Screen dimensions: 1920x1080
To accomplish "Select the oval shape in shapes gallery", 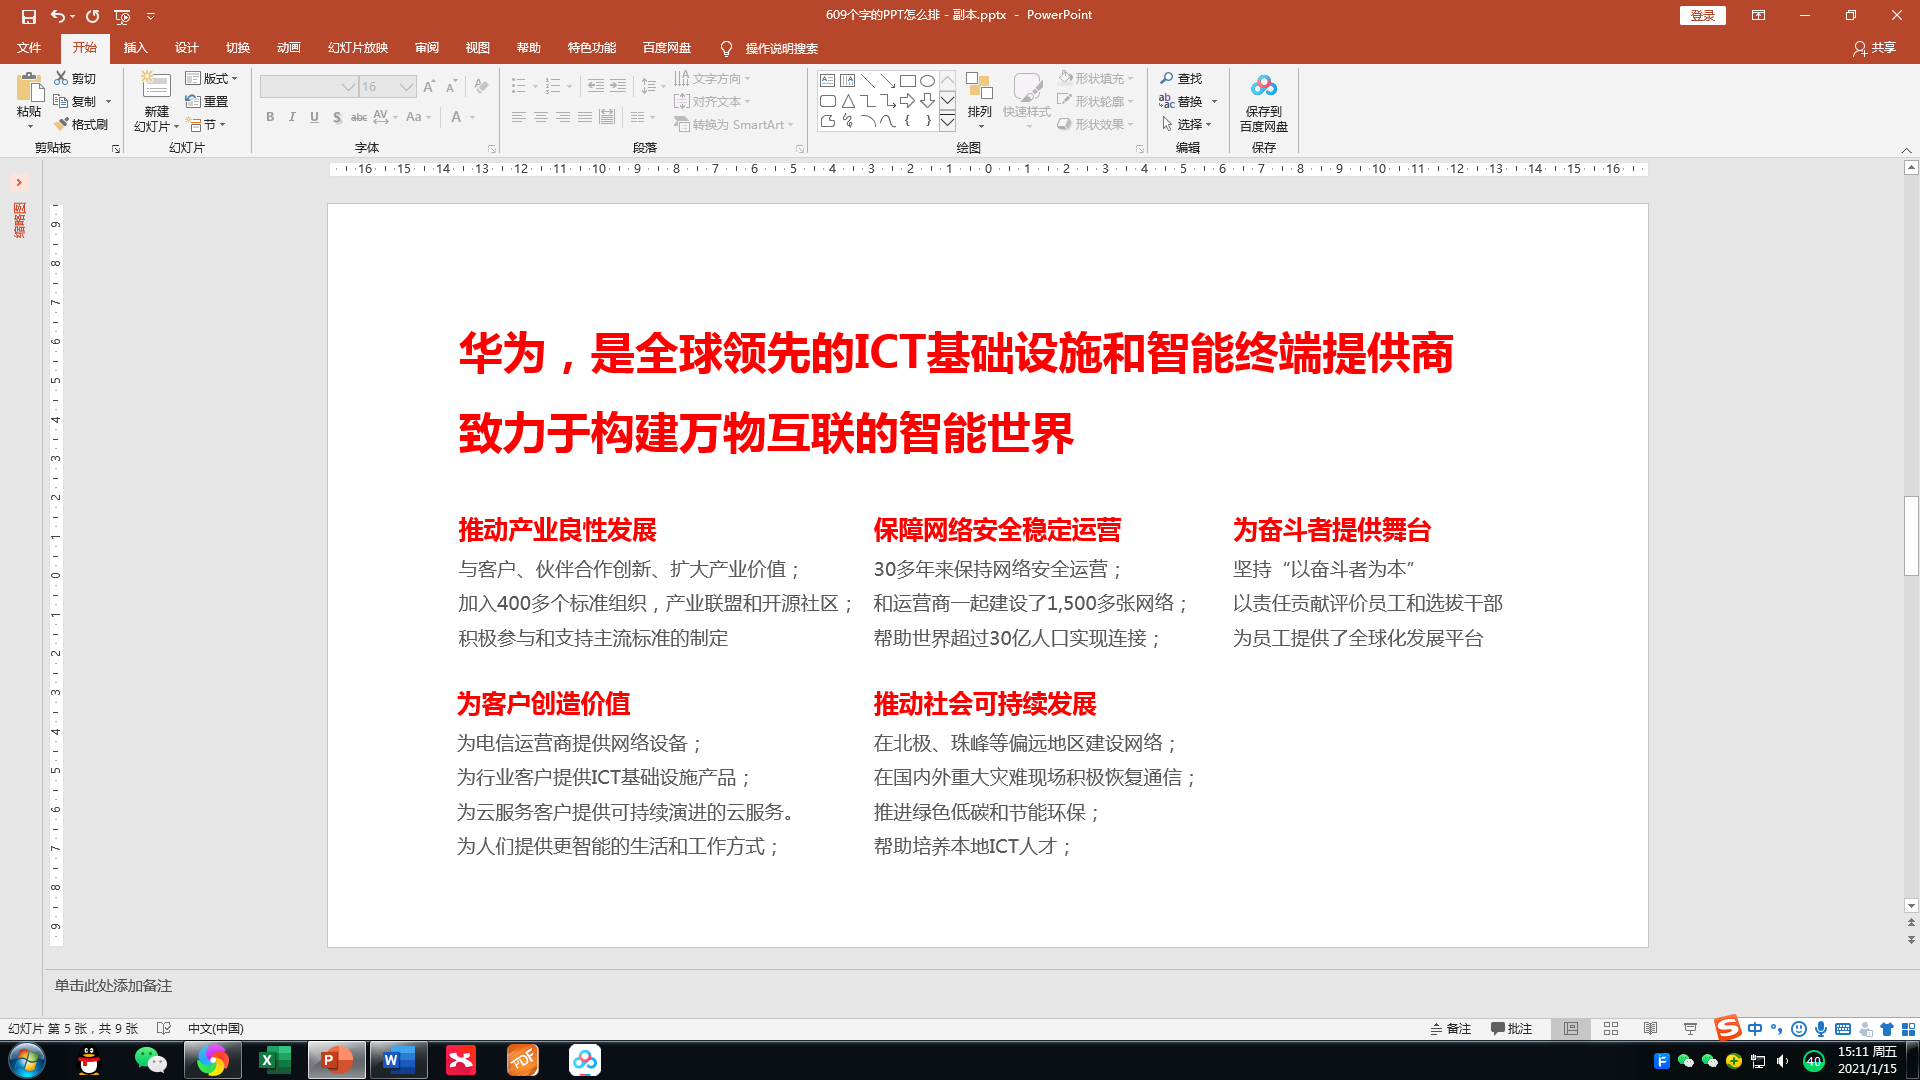I will pos(927,80).
